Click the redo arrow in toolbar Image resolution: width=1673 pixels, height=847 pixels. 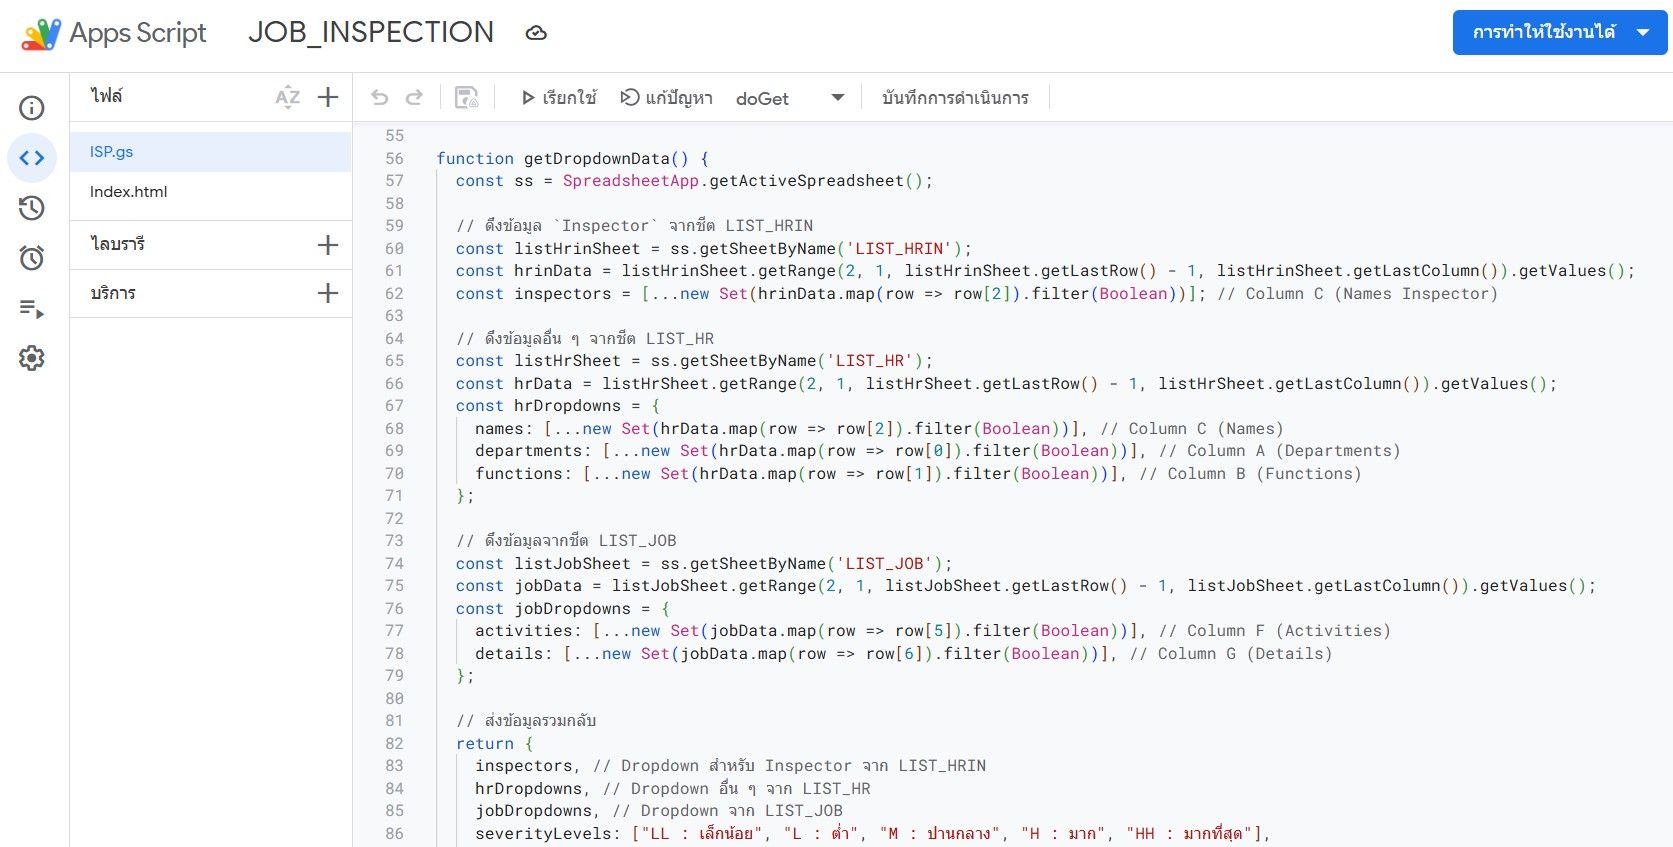pos(414,98)
